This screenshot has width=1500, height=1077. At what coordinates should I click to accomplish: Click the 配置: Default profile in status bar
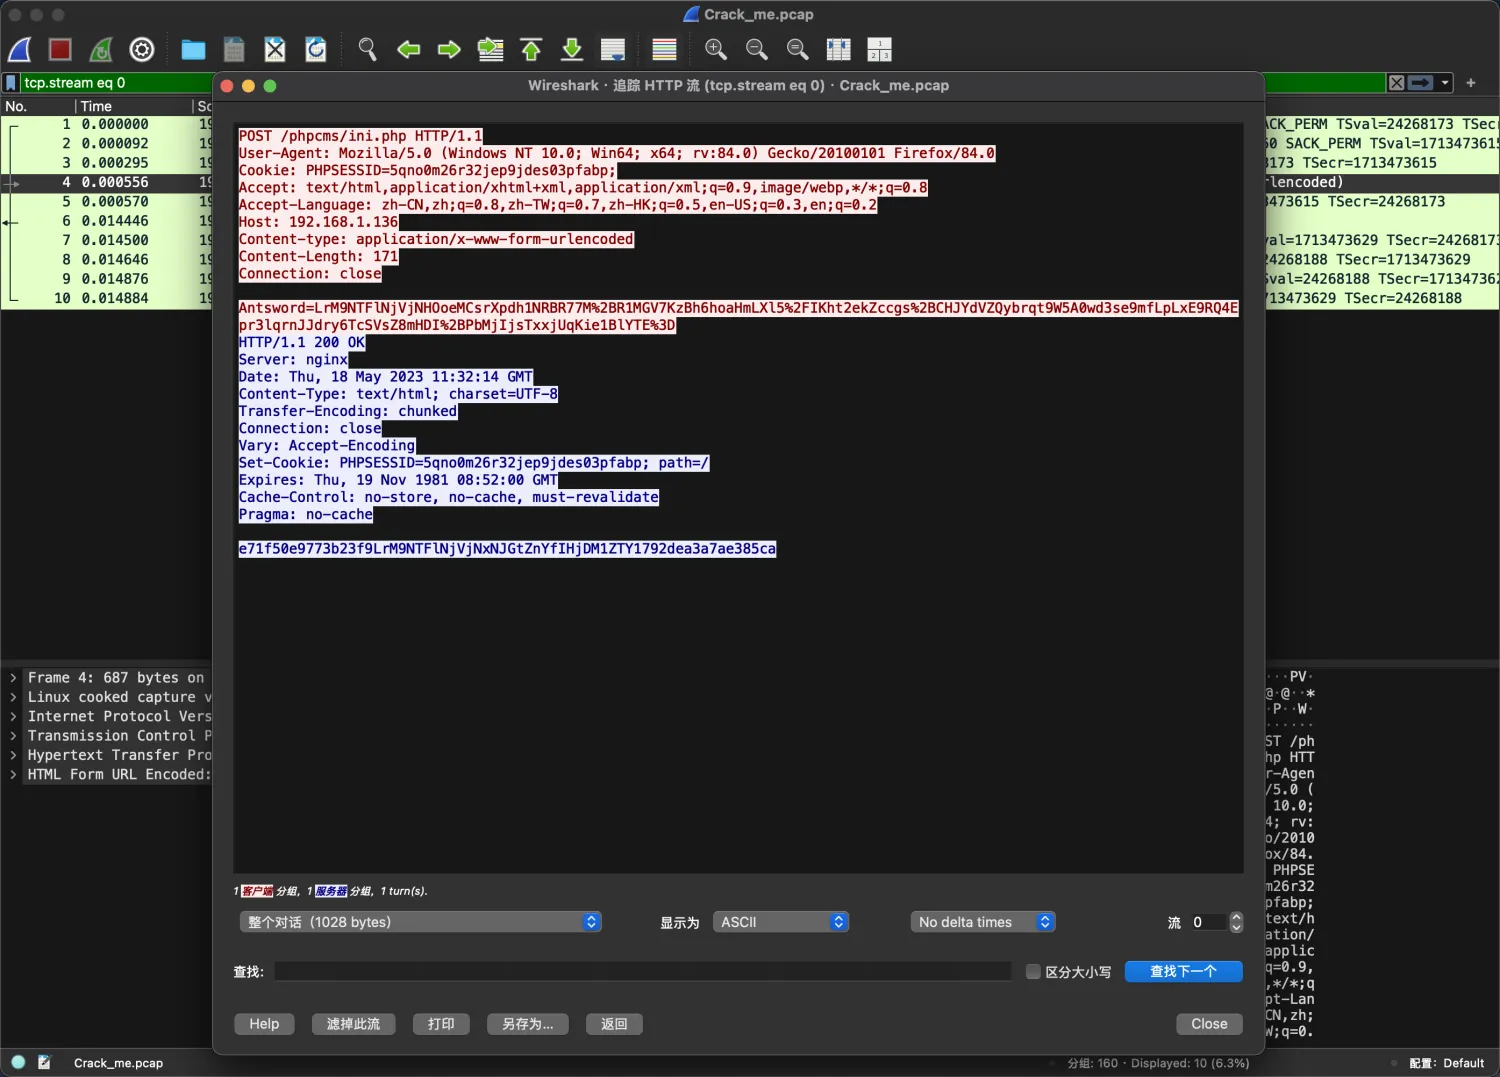pyautogui.click(x=1447, y=1063)
